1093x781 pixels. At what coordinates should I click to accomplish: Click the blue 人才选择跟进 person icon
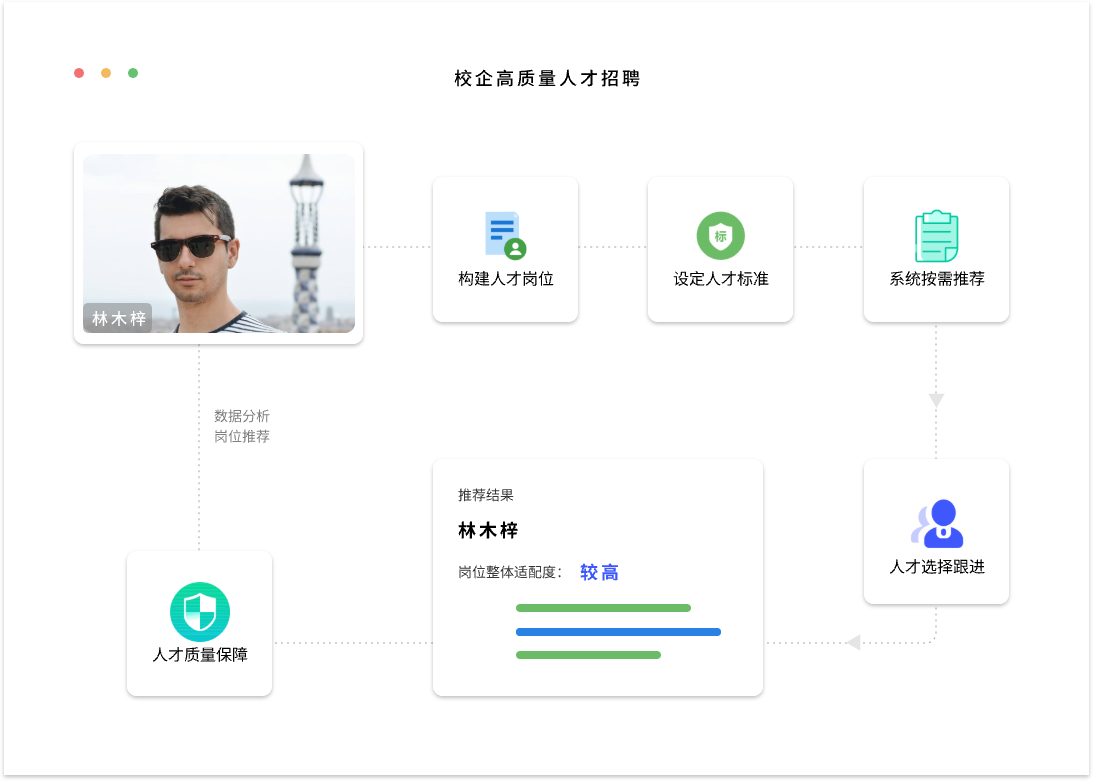(937, 523)
